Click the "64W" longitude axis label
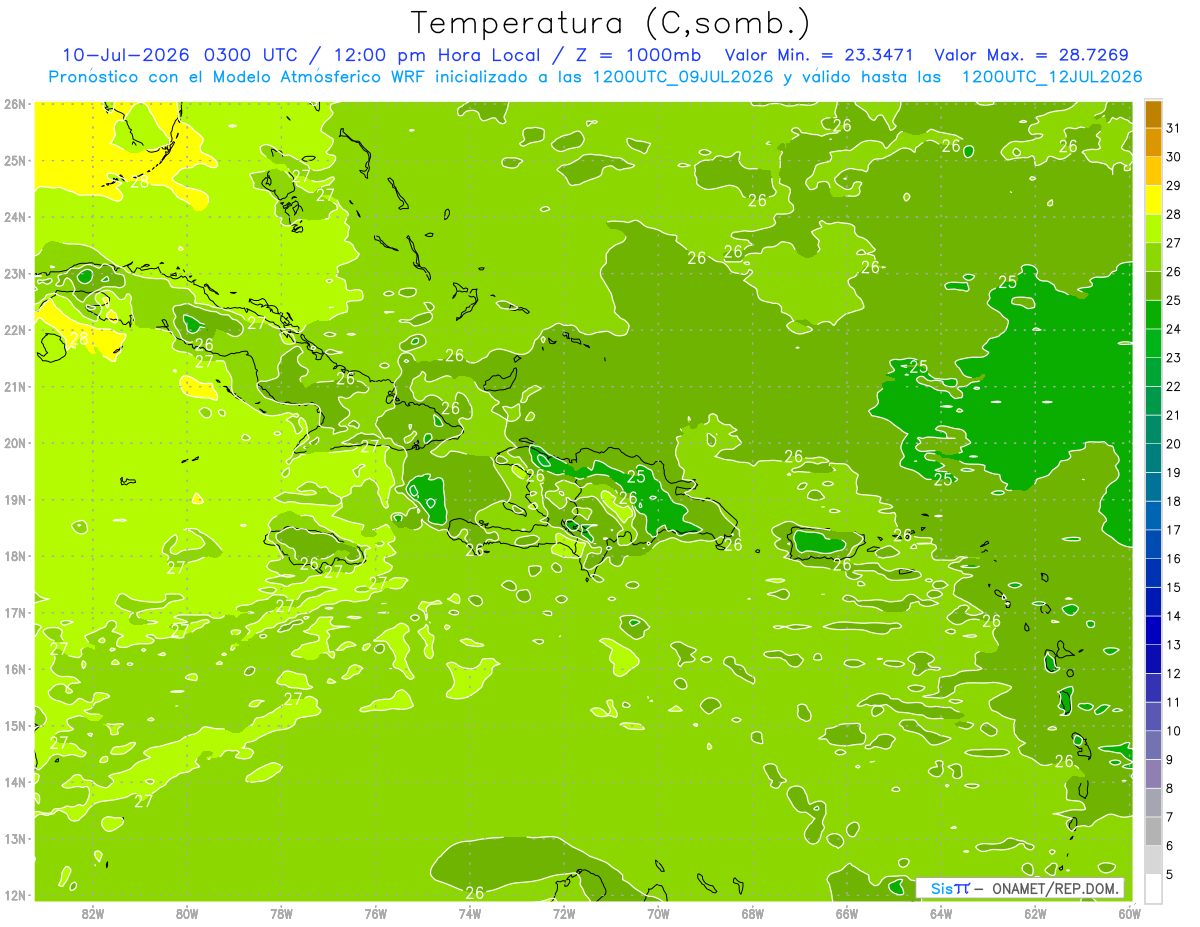This screenshot has height=927, width=1200. click(x=941, y=913)
